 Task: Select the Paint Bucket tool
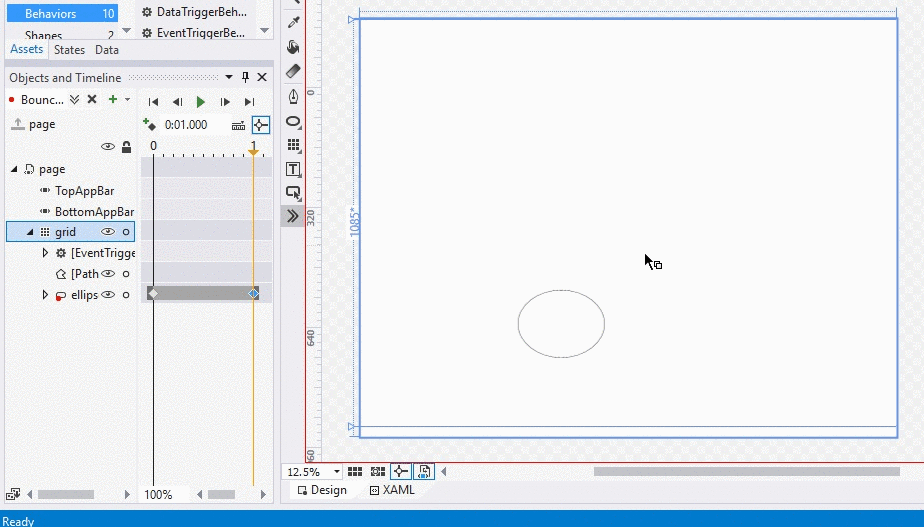point(293,47)
